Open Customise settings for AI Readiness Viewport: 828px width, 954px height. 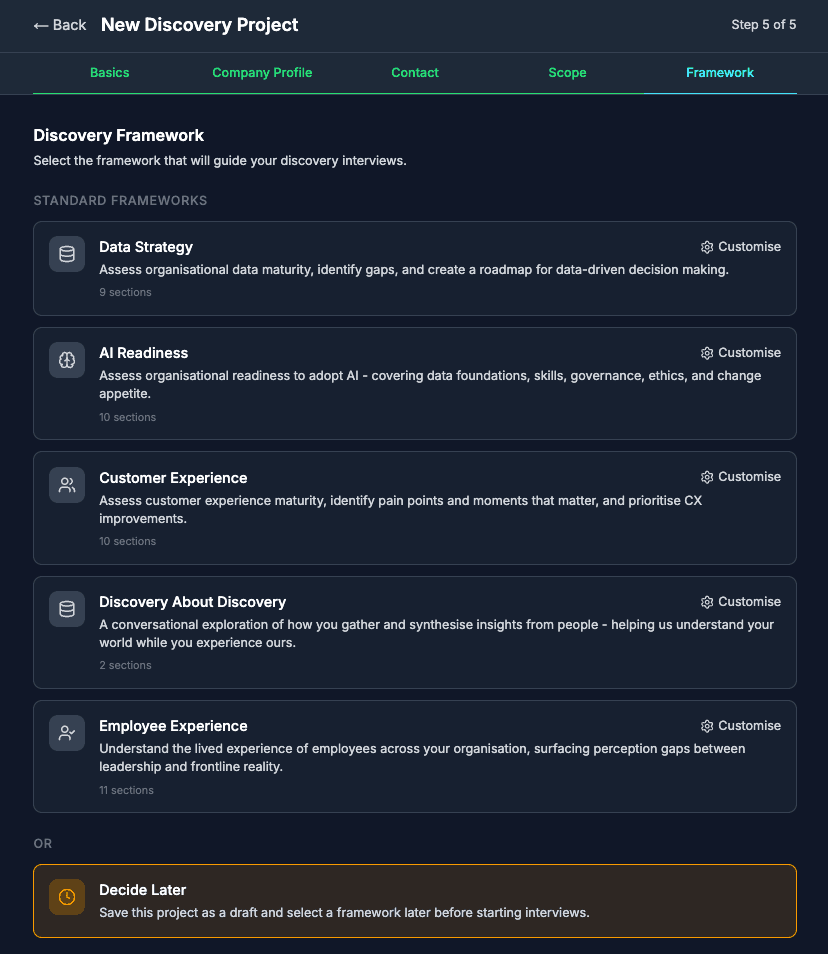click(x=741, y=352)
